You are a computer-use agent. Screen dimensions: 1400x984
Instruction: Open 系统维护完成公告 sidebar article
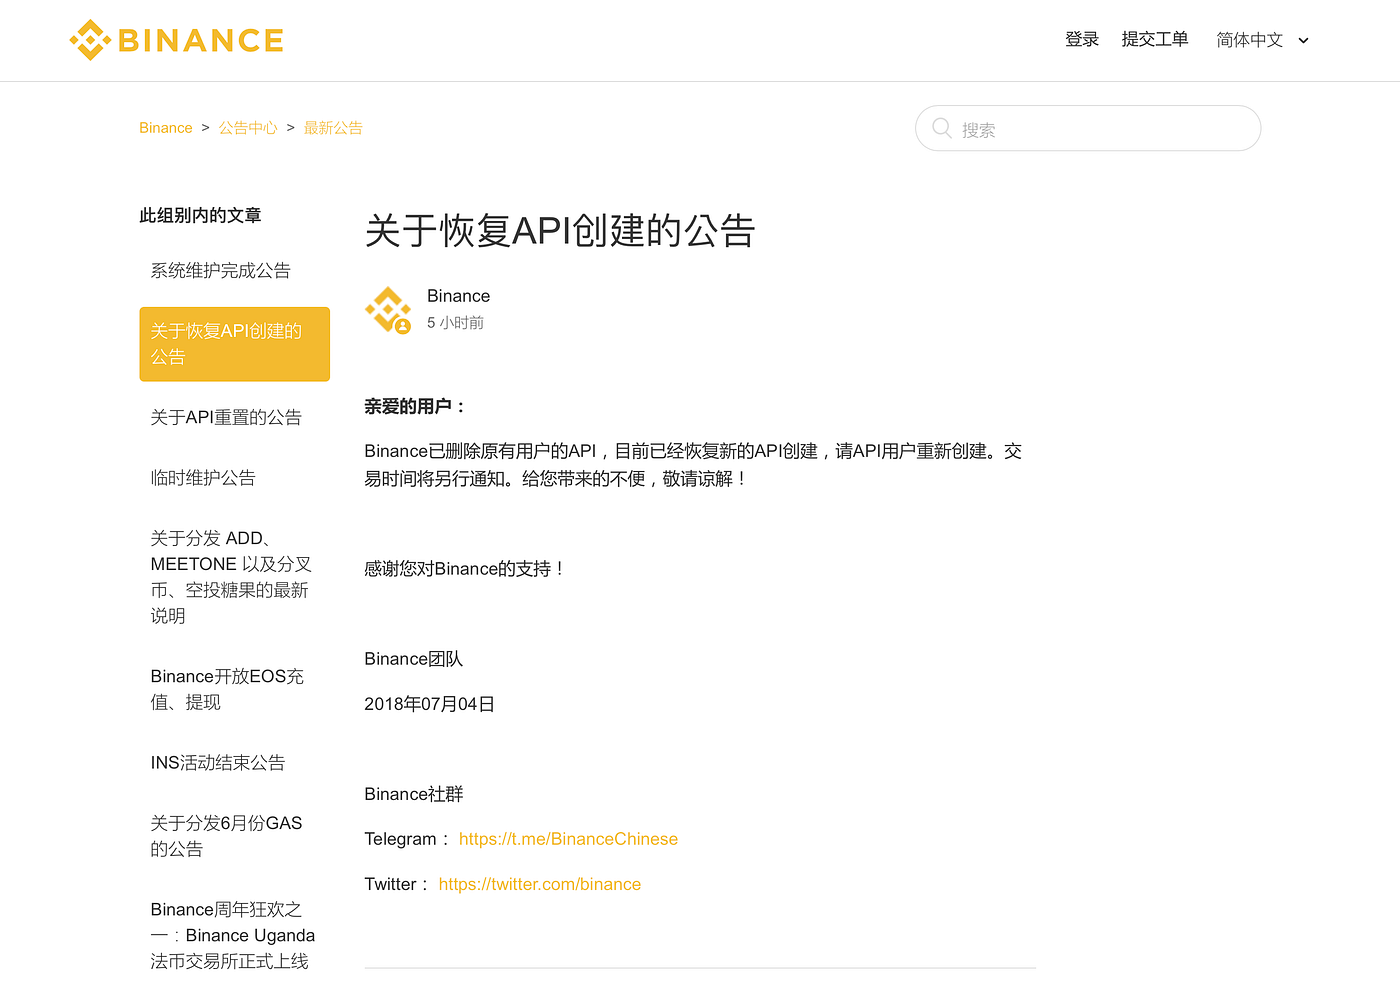coord(220,270)
